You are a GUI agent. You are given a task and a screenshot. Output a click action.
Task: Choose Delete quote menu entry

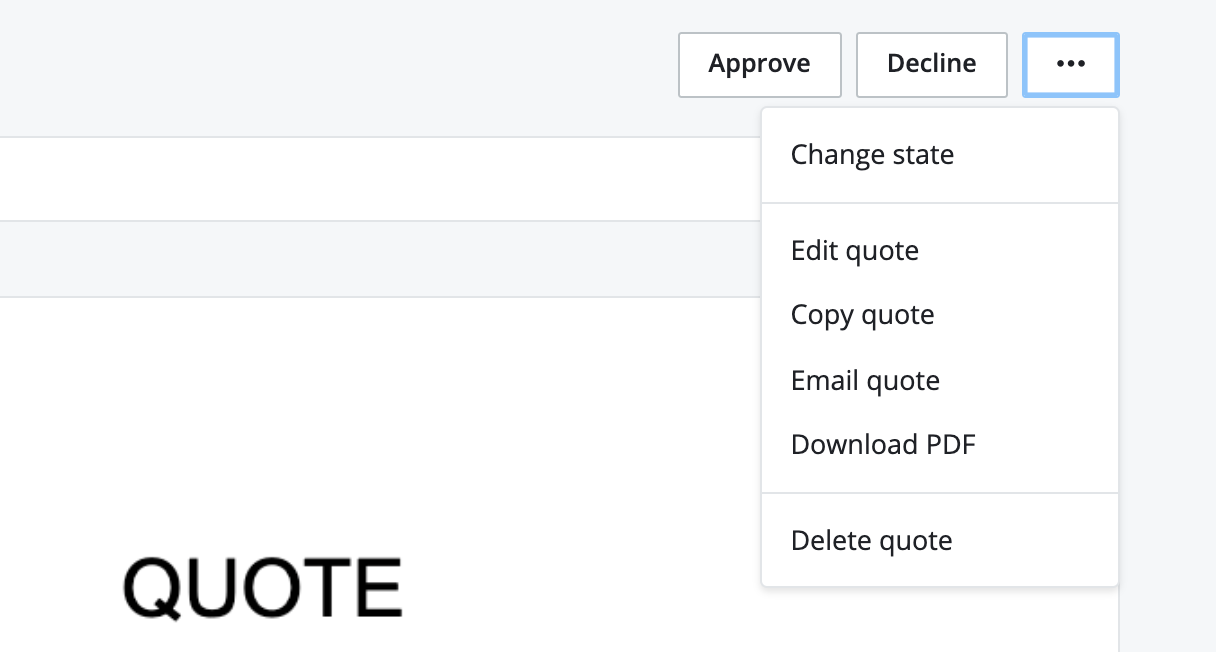[x=871, y=541]
